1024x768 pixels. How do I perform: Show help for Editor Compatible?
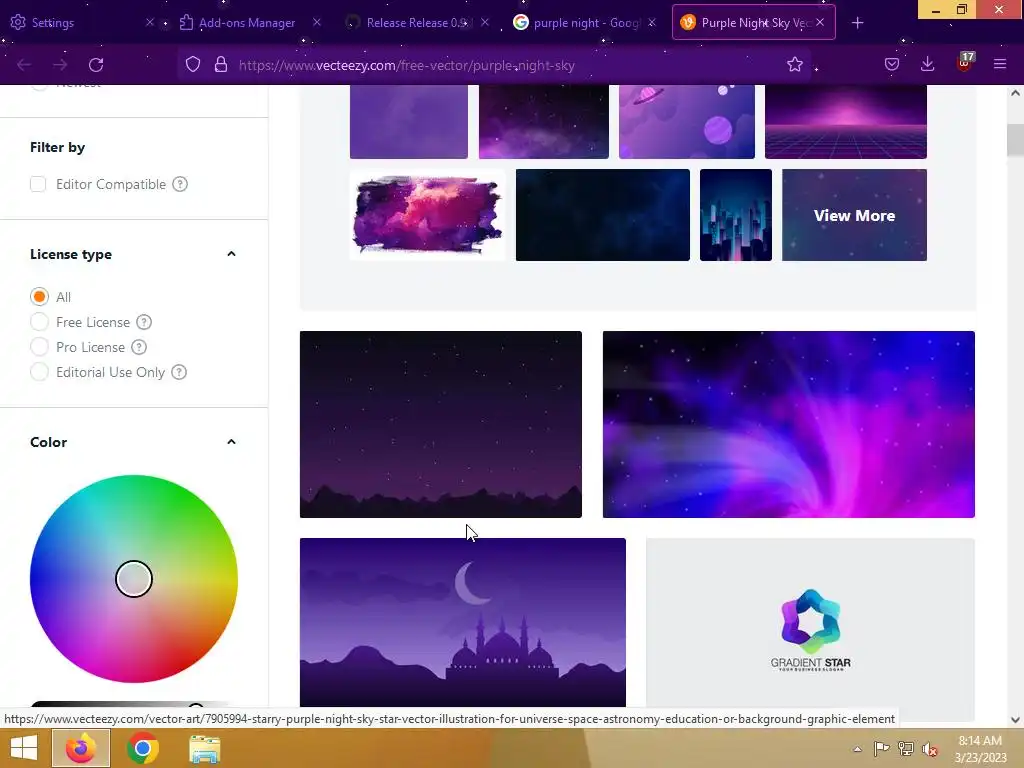180,184
